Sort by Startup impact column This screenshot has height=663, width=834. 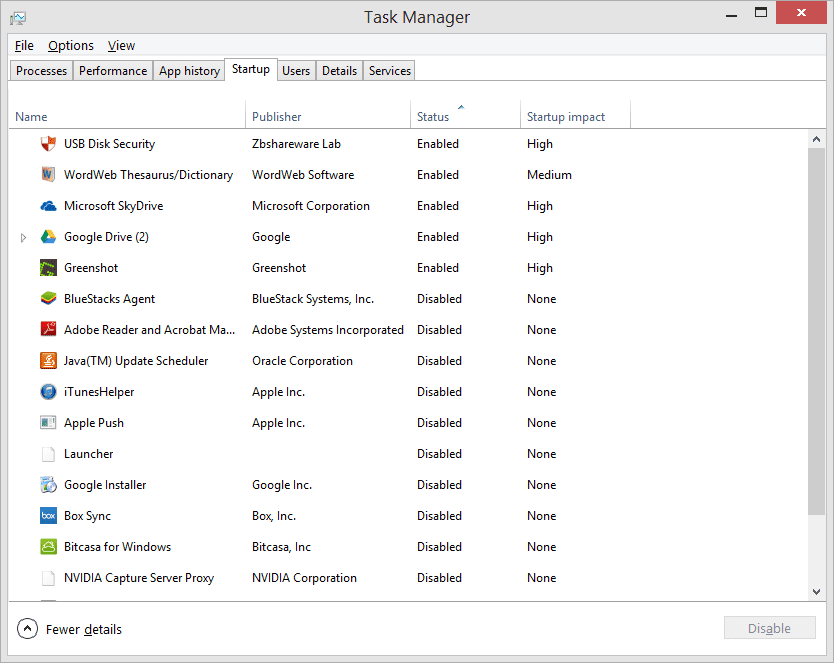(x=566, y=117)
